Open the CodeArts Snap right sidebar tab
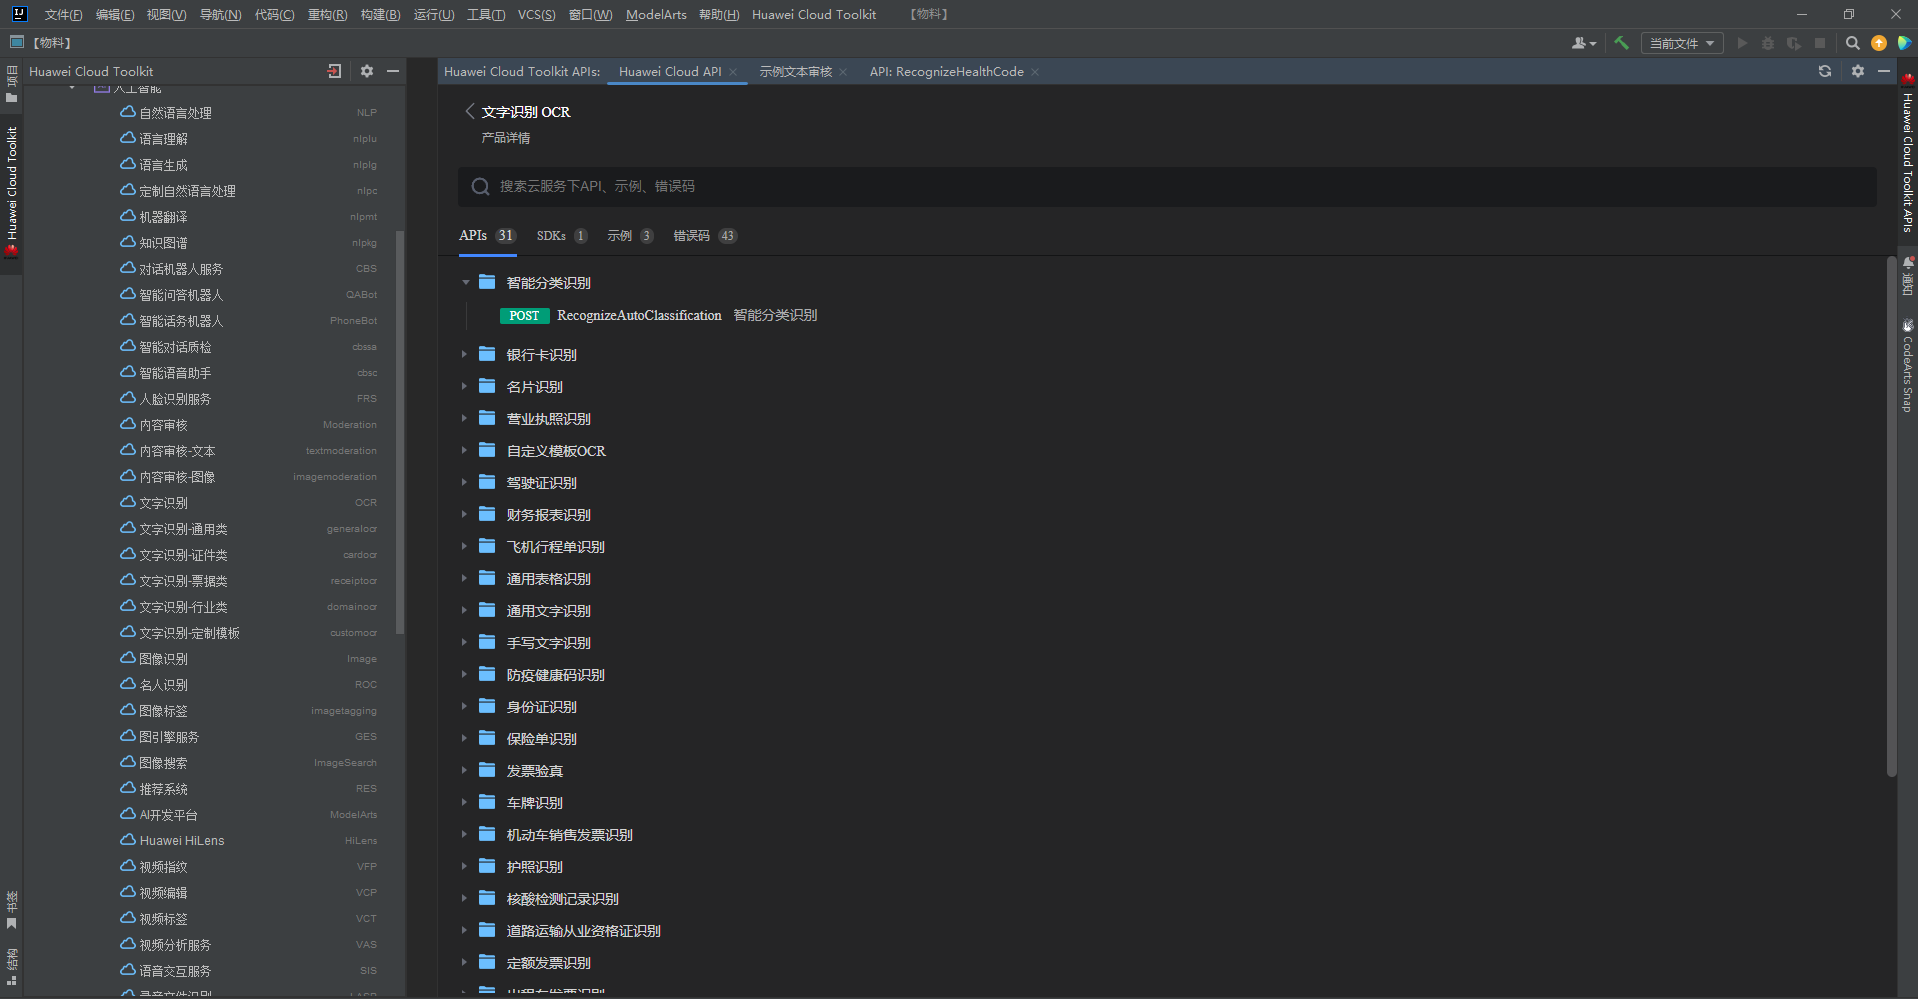 (1907, 366)
